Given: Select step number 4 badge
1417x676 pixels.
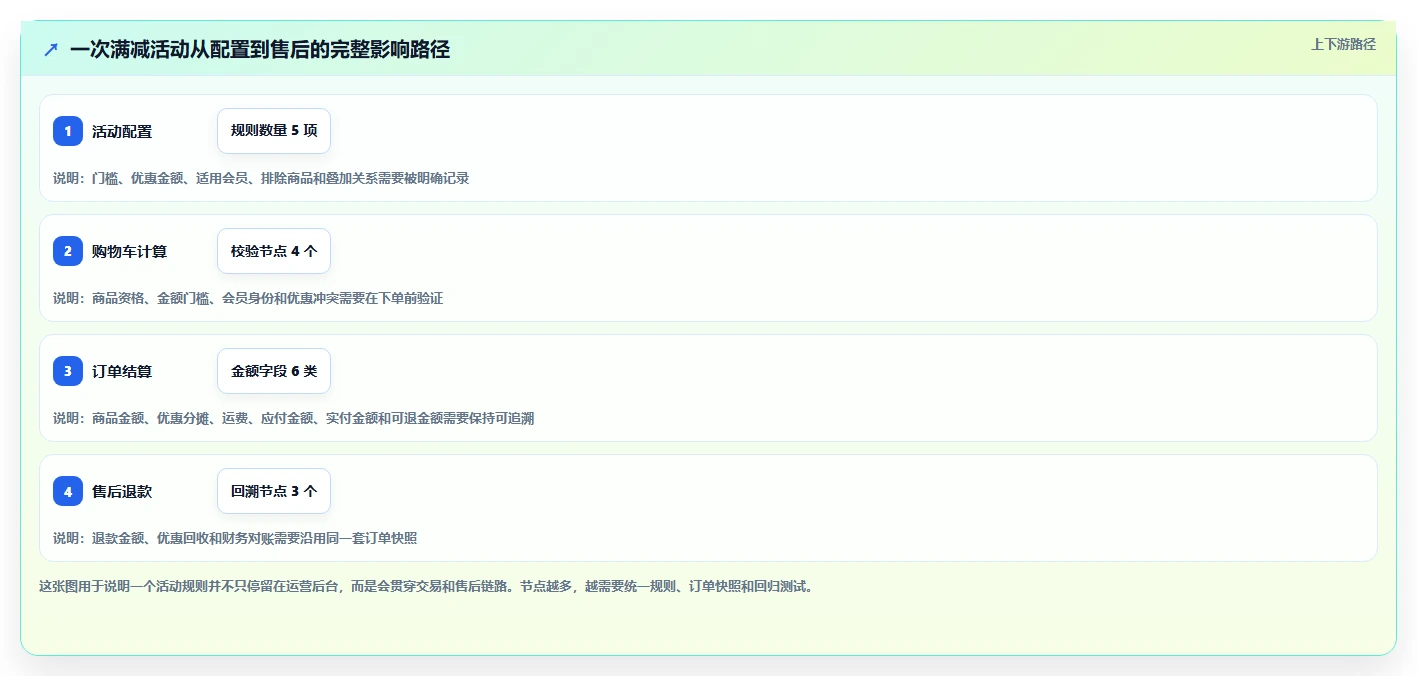Looking at the screenshot, I should (x=68, y=491).
